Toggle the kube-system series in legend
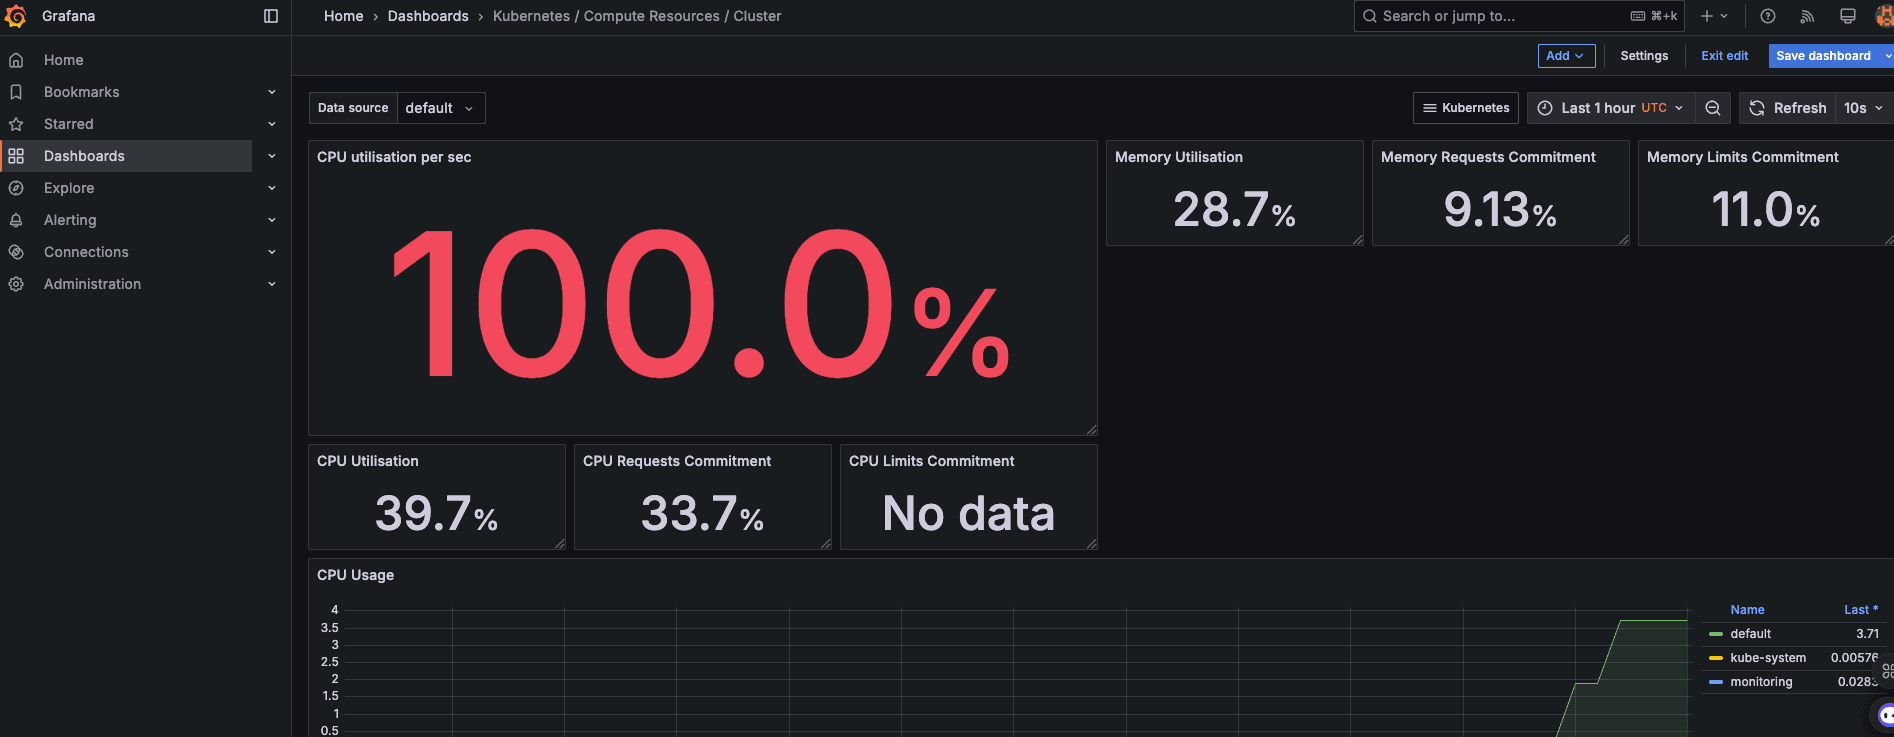Screen dimensions: 1894x737 click(1768, 658)
